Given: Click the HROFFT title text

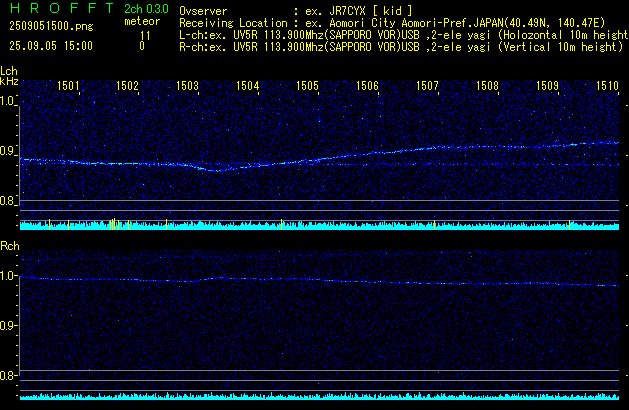Looking at the screenshot, I should 62,8.
